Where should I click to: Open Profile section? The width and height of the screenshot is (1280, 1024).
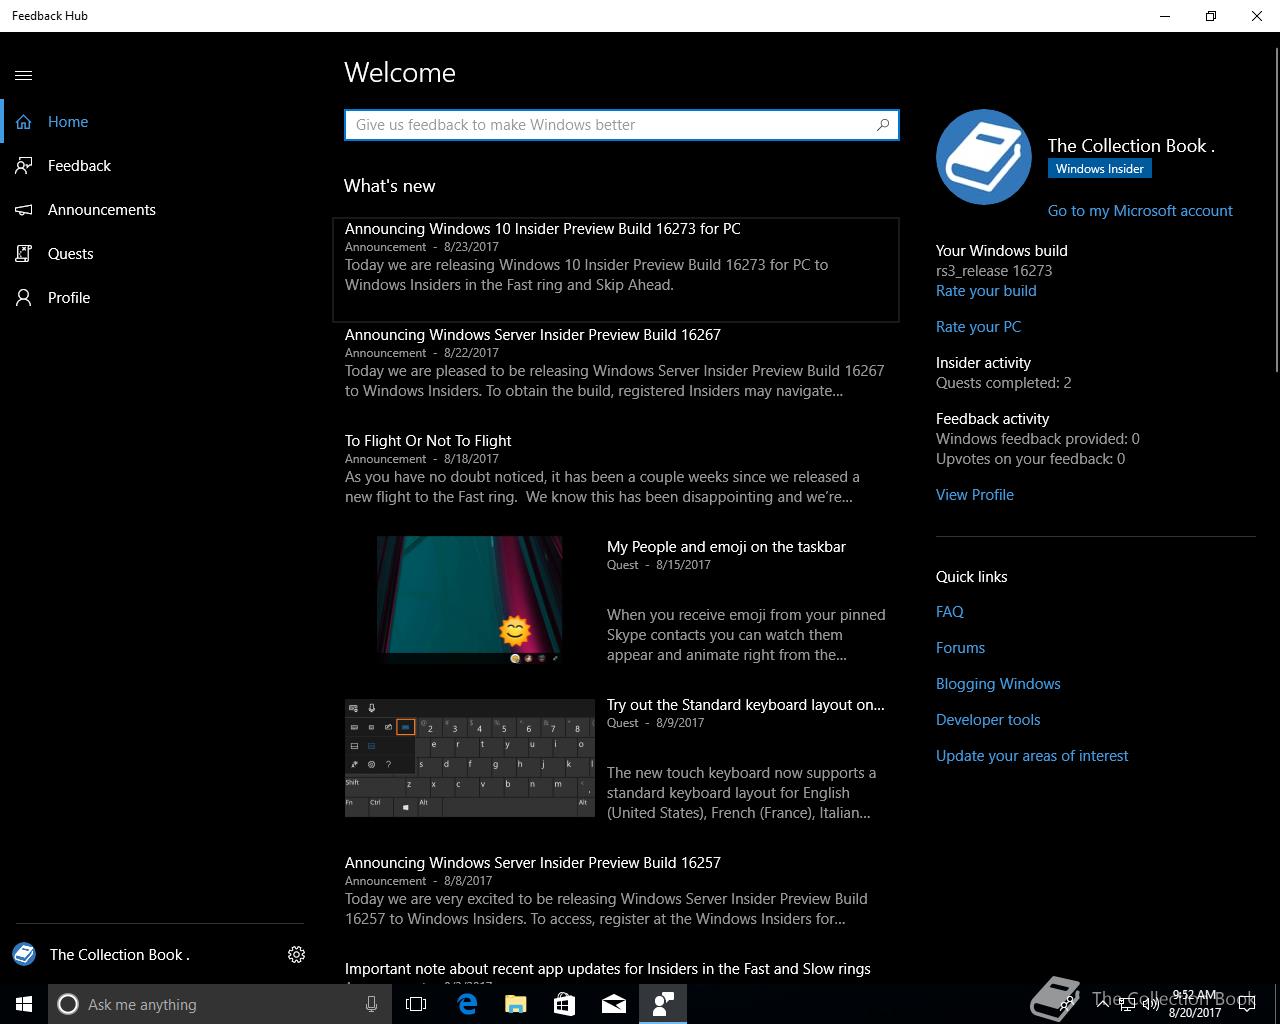[160, 298]
